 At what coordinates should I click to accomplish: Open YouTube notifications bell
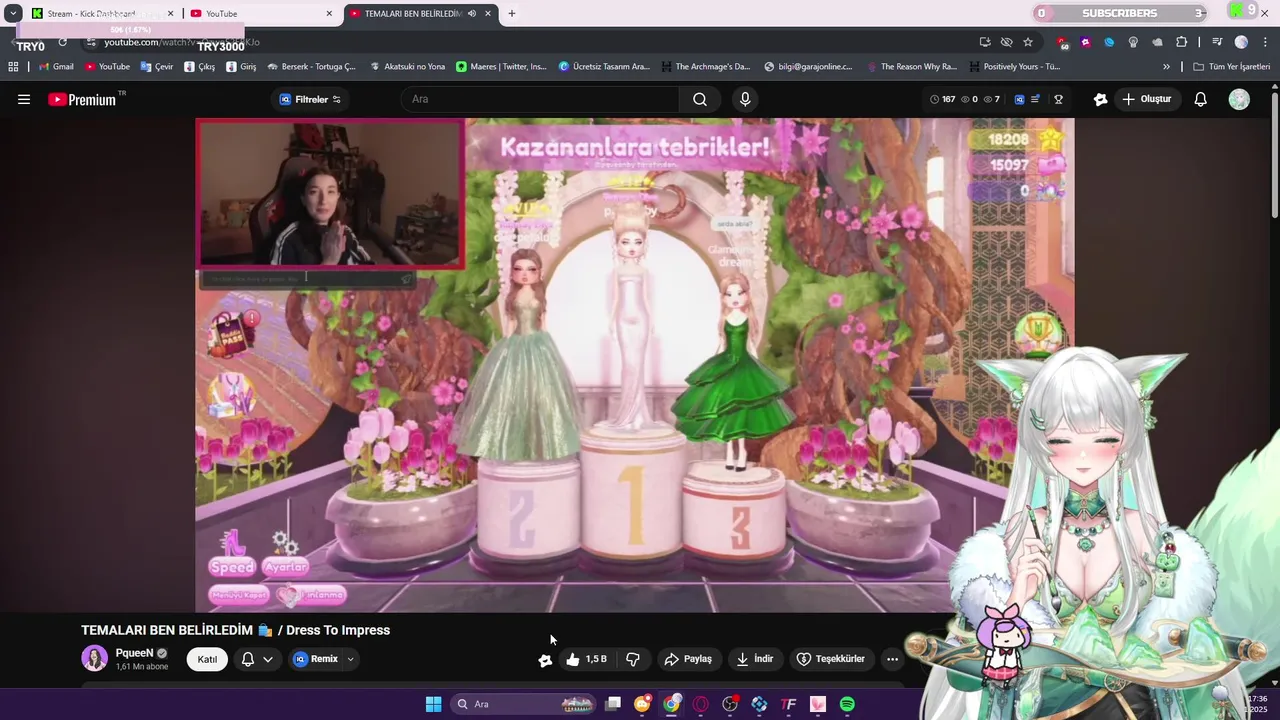[x=1201, y=99]
